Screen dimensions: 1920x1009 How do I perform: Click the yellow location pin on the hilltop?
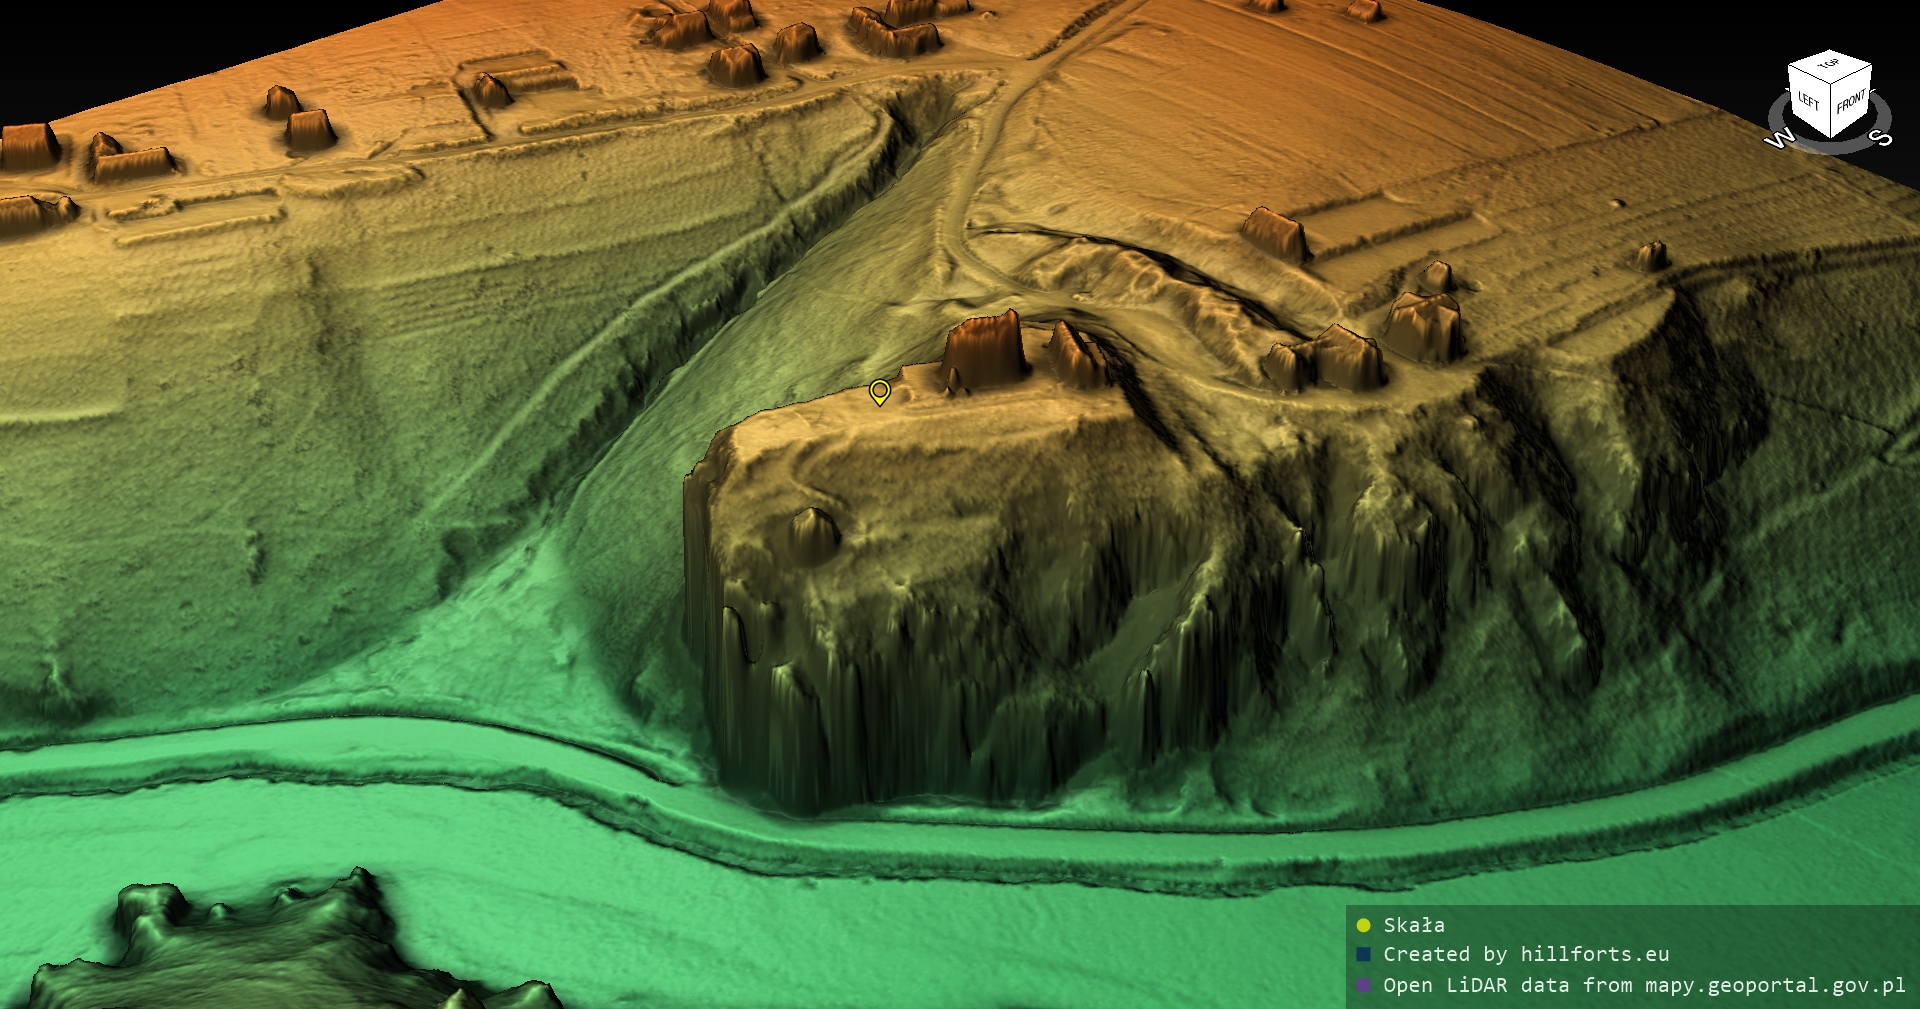click(x=879, y=391)
